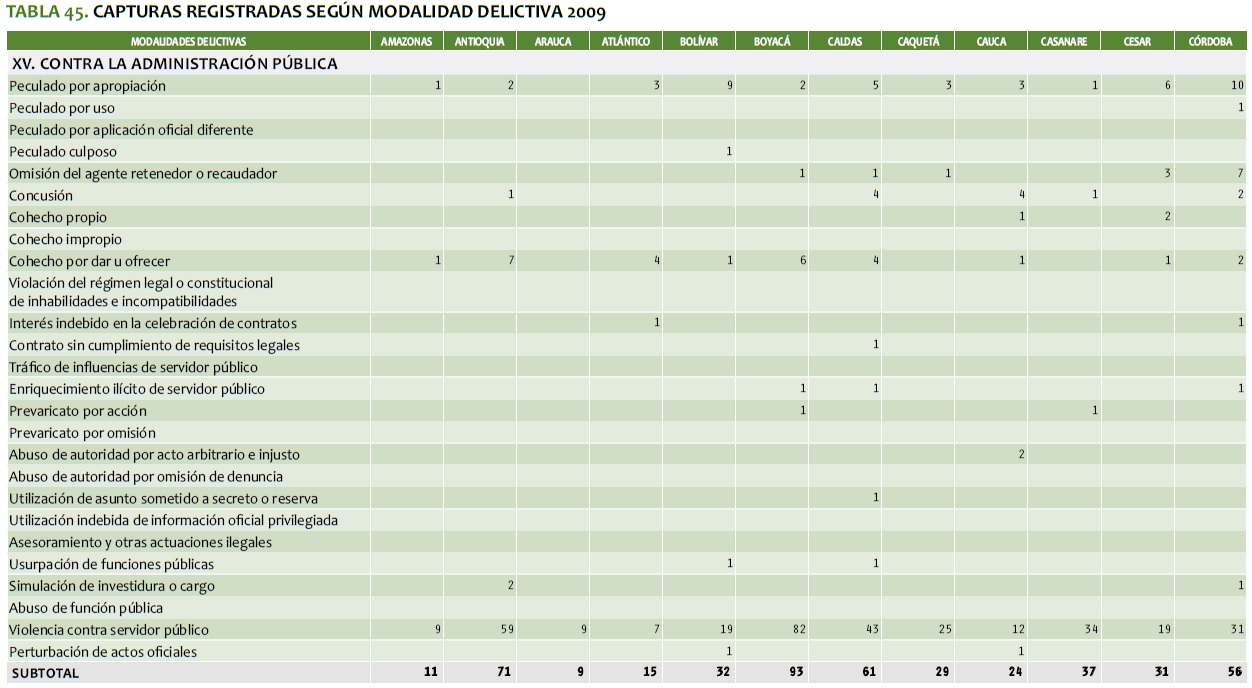Click the CASANARE column header
This screenshot has height=688, width=1252.
(1063, 41)
